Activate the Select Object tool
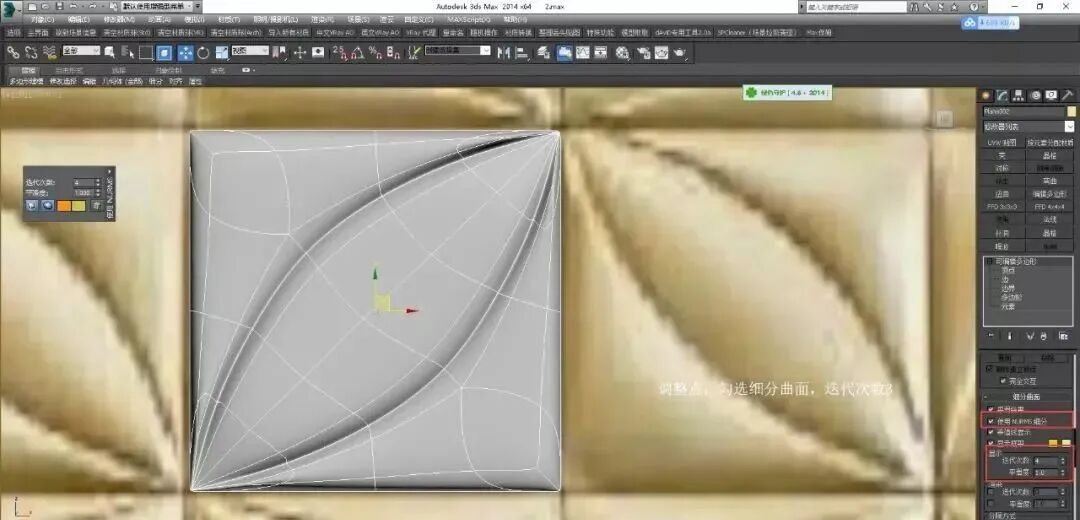The height and width of the screenshot is (520, 1080). click(110, 52)
